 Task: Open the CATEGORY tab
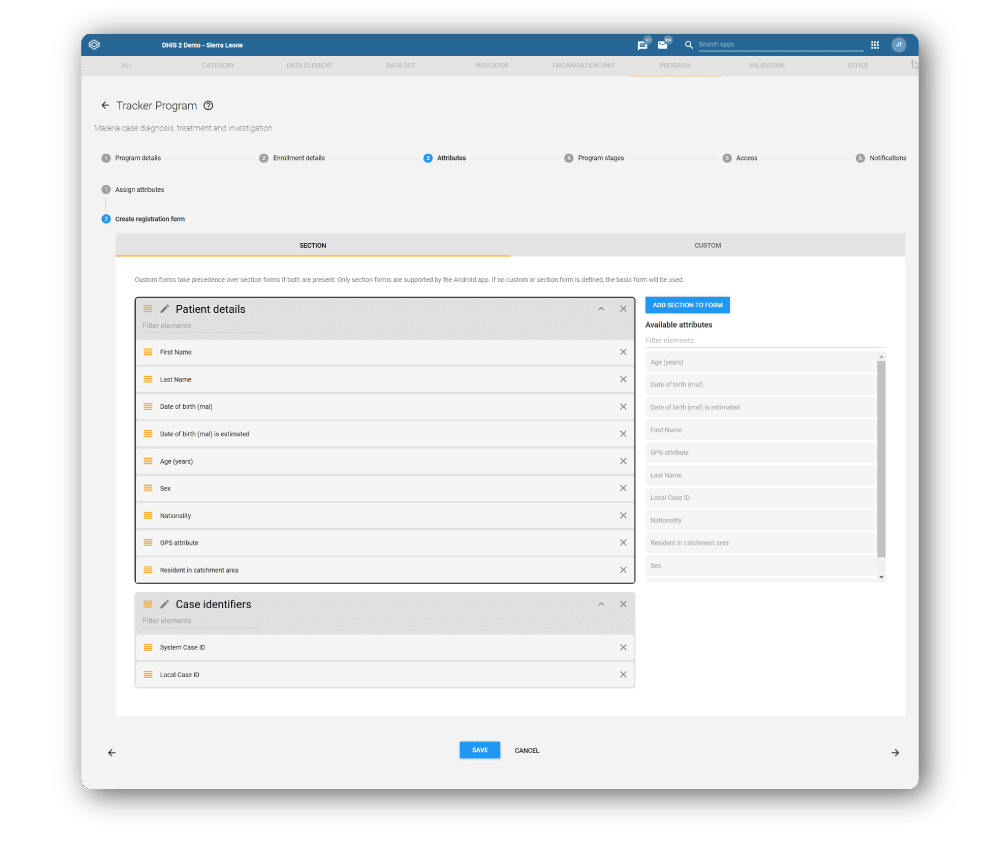218,66
